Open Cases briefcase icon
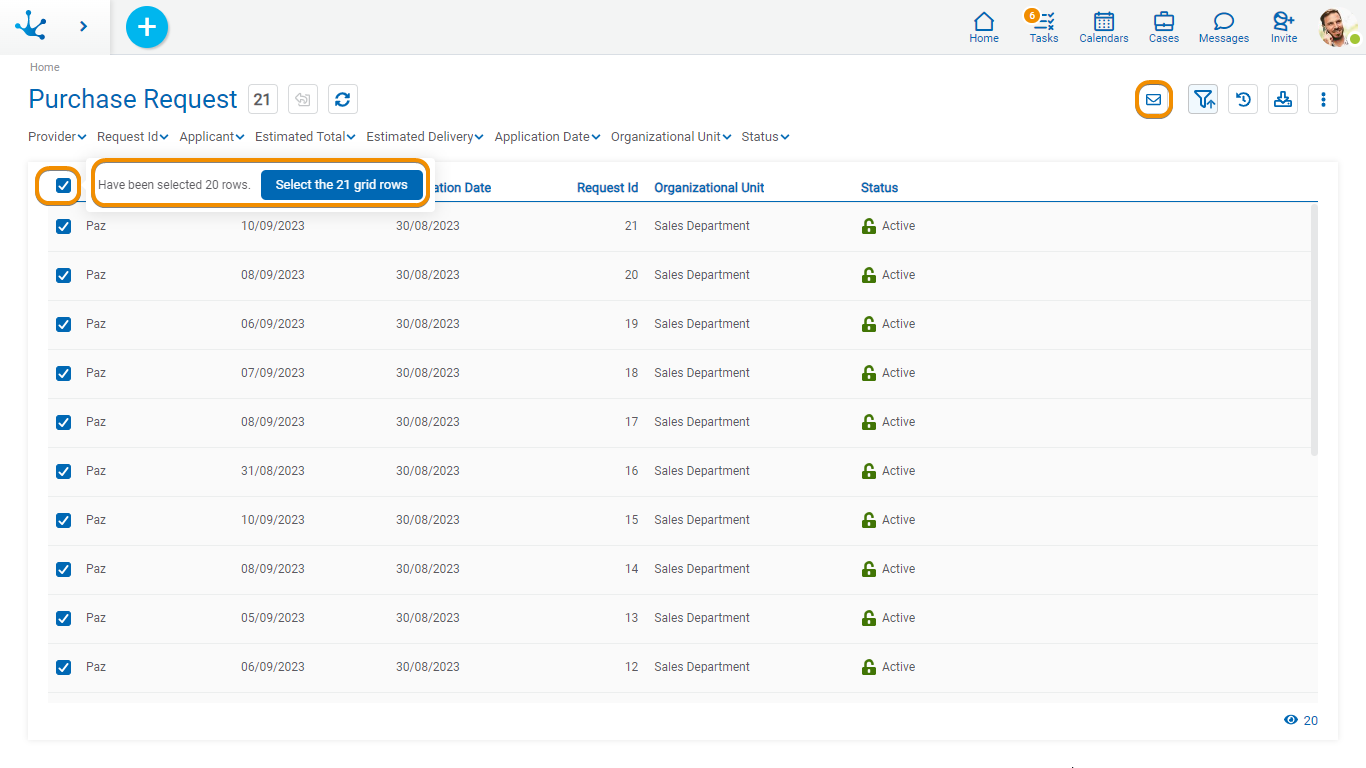1366x768 pixels. [x=1163, y=27]
